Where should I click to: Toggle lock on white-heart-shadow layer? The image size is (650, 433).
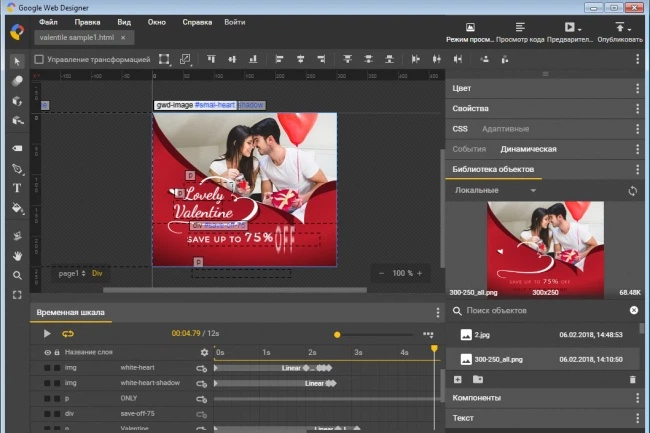pos(56,383)
